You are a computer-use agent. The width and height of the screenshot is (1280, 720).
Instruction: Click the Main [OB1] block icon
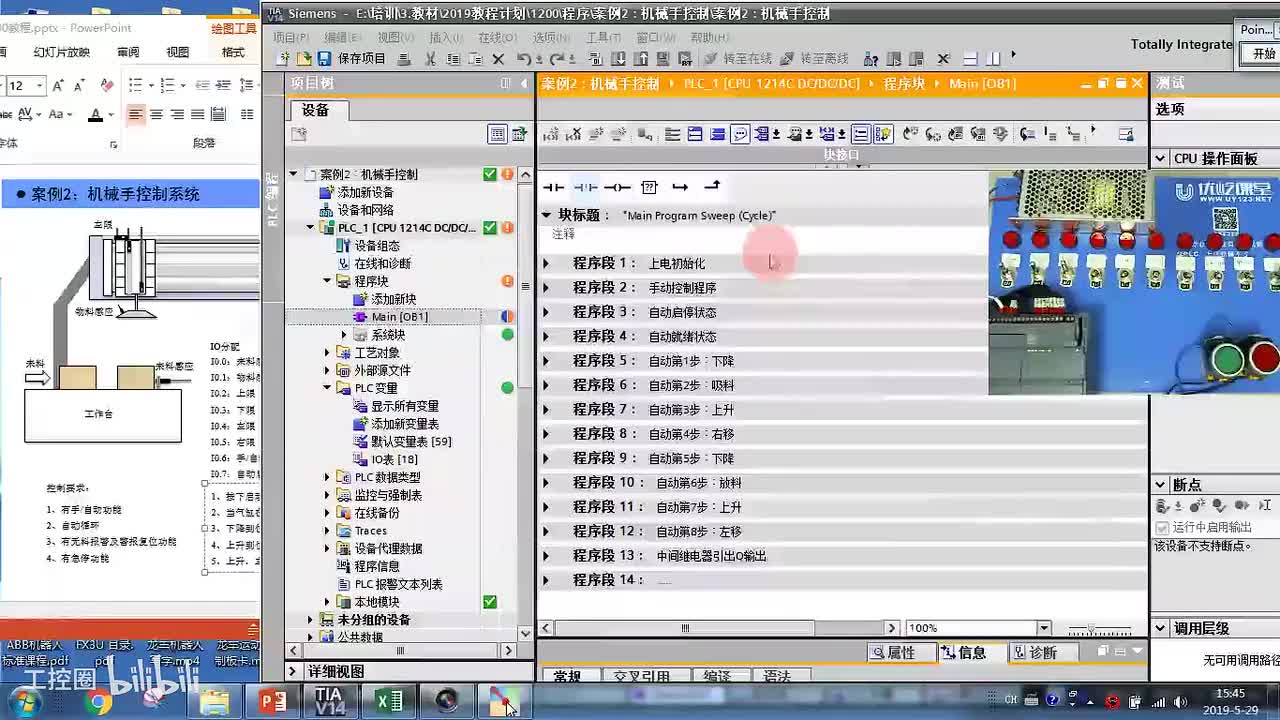click(360, 317)
